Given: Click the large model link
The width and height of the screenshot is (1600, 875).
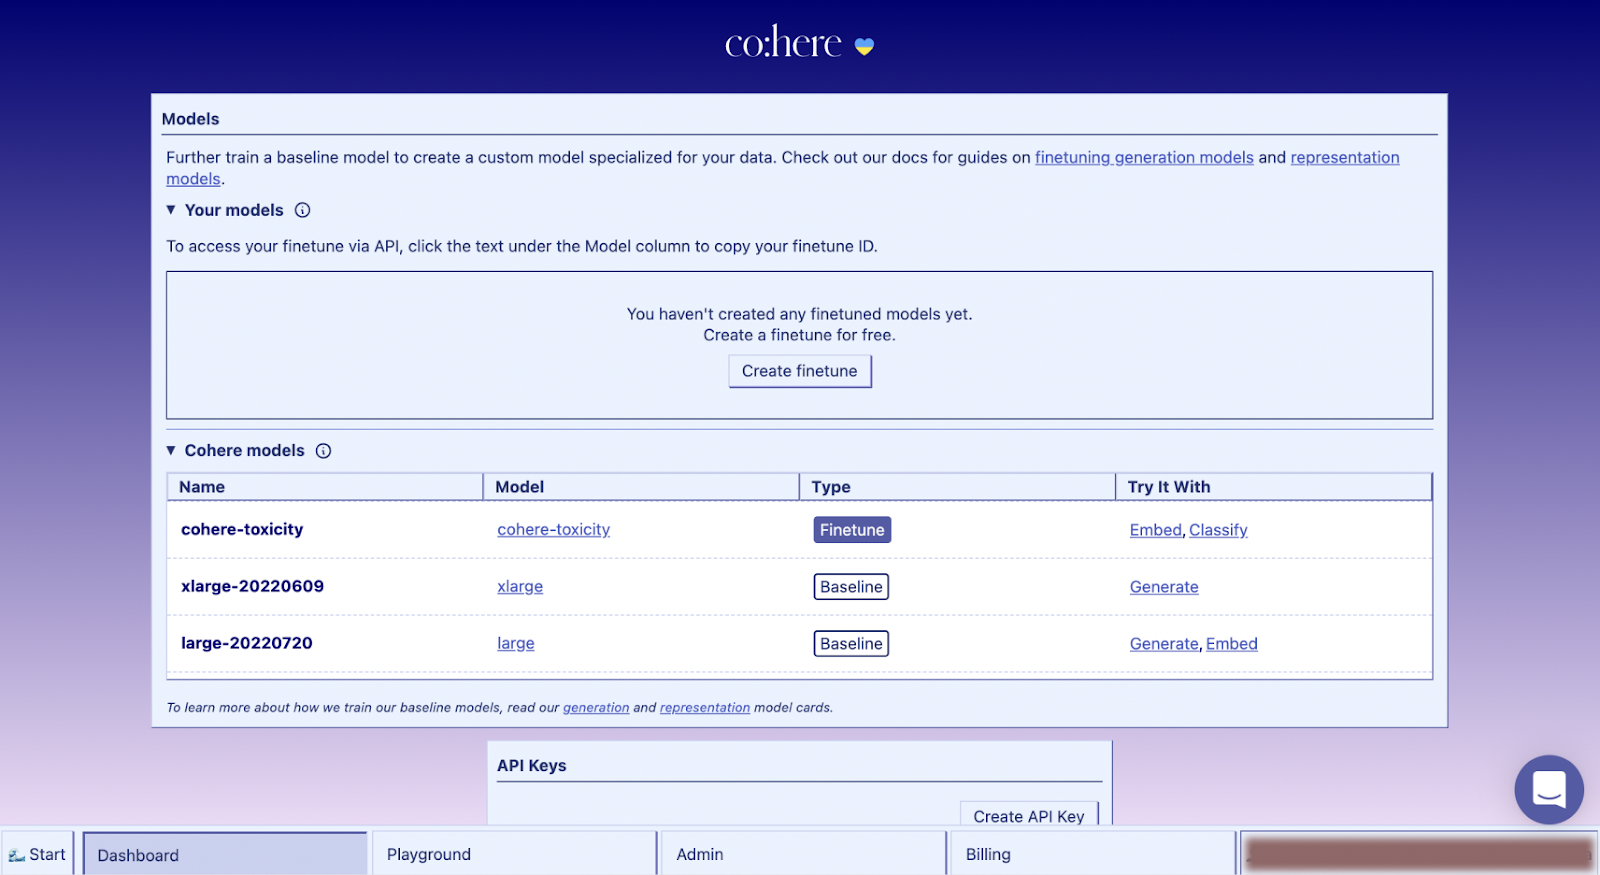Looking at the screenshot, I should click(516, 644).
